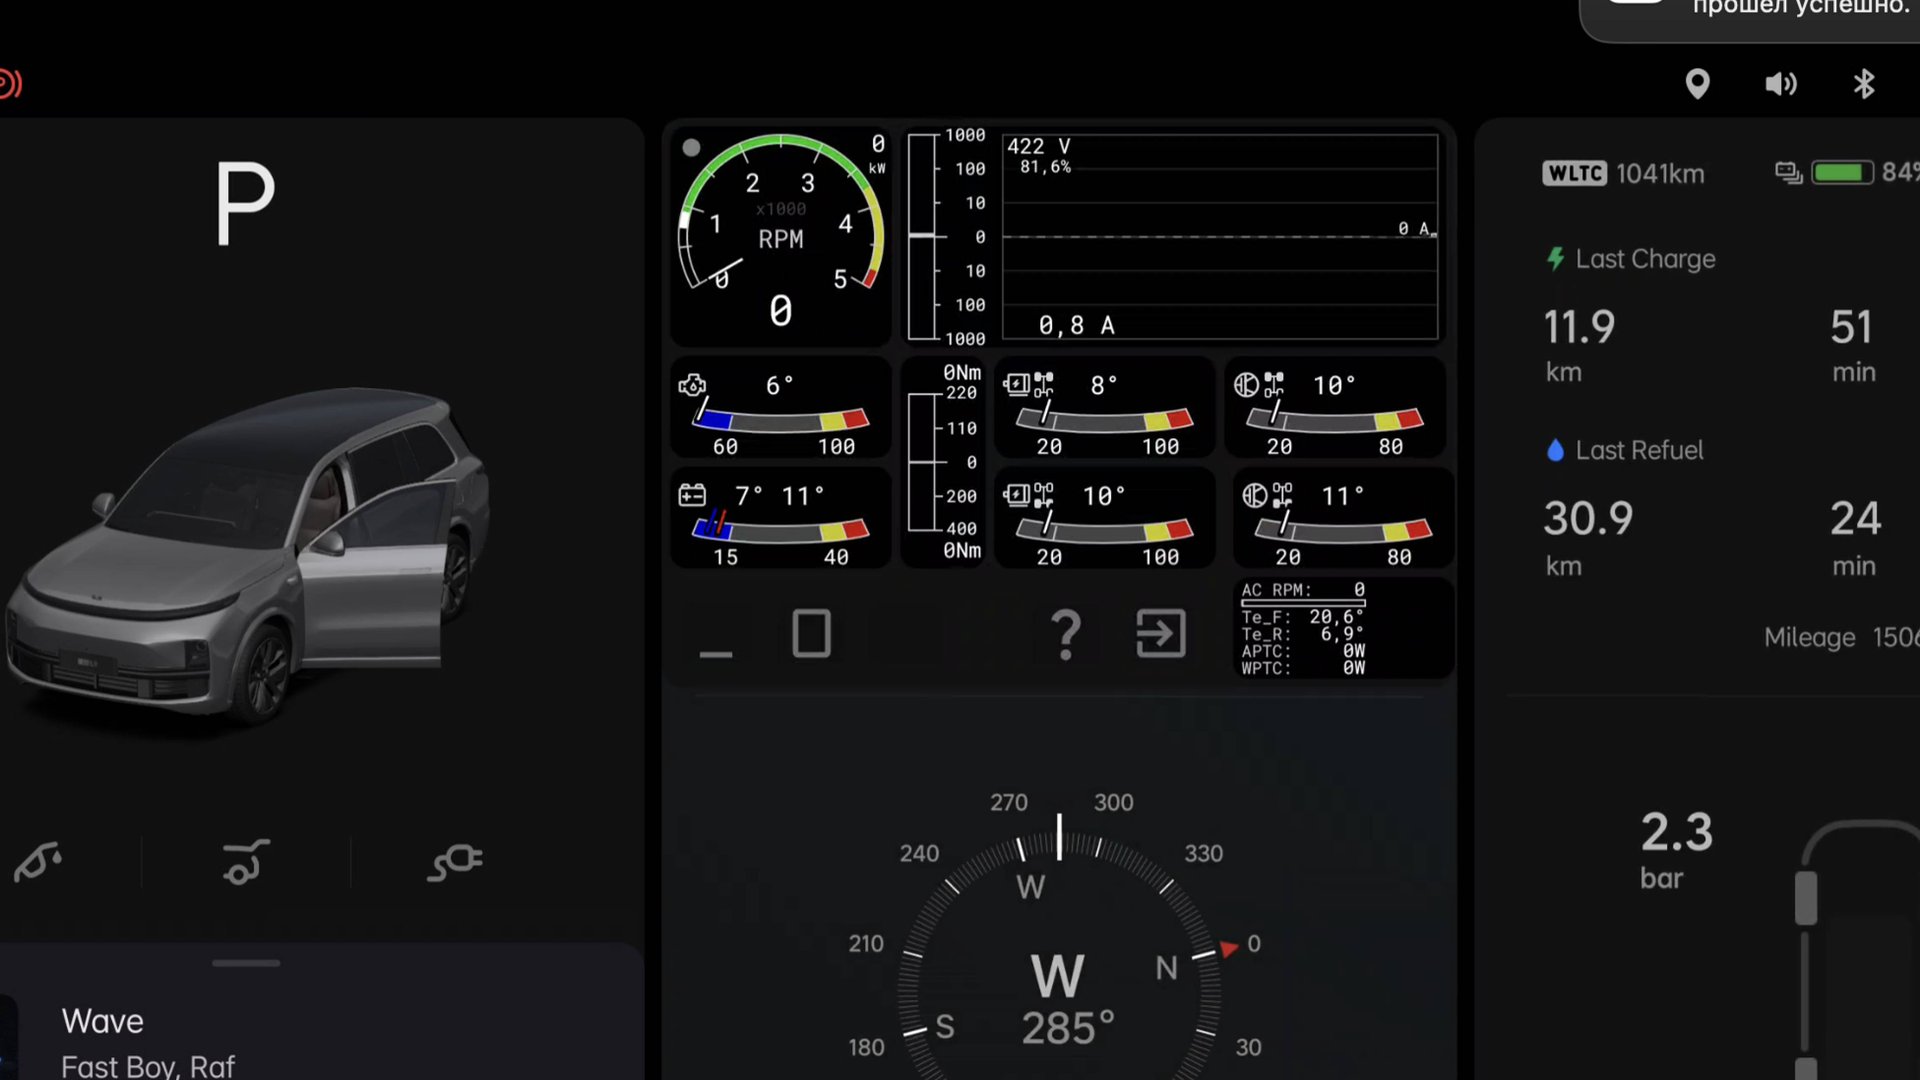The width and height of the screenshot is (1920, 1080).
Task: Click the green battery level indicator
Action: coord(1843,172)
